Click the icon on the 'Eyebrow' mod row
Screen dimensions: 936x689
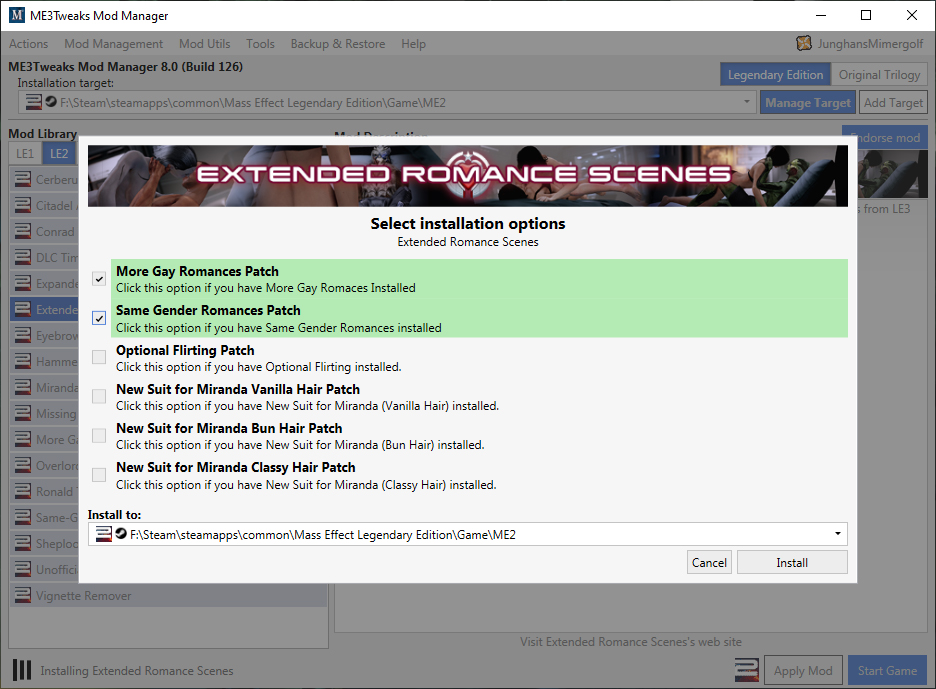[x=23, y=335]
